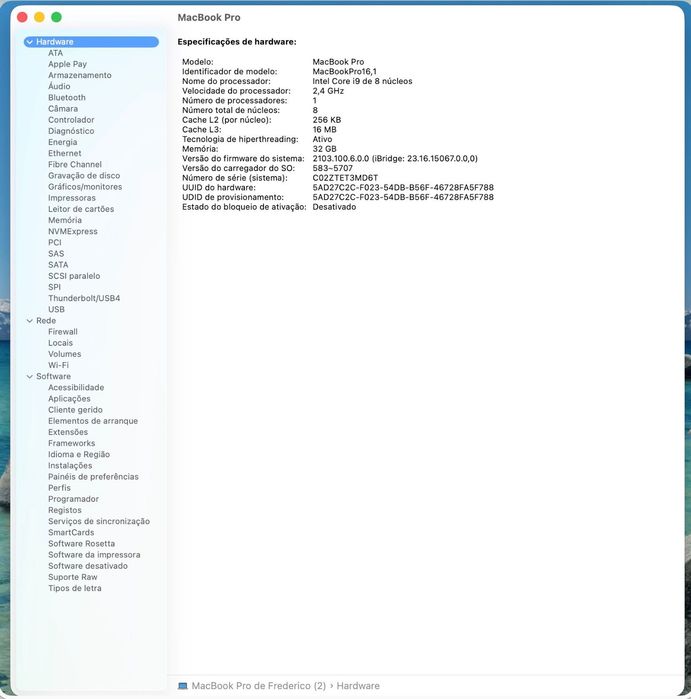Collapse the Rede section chevron

(x=29, y=321)
